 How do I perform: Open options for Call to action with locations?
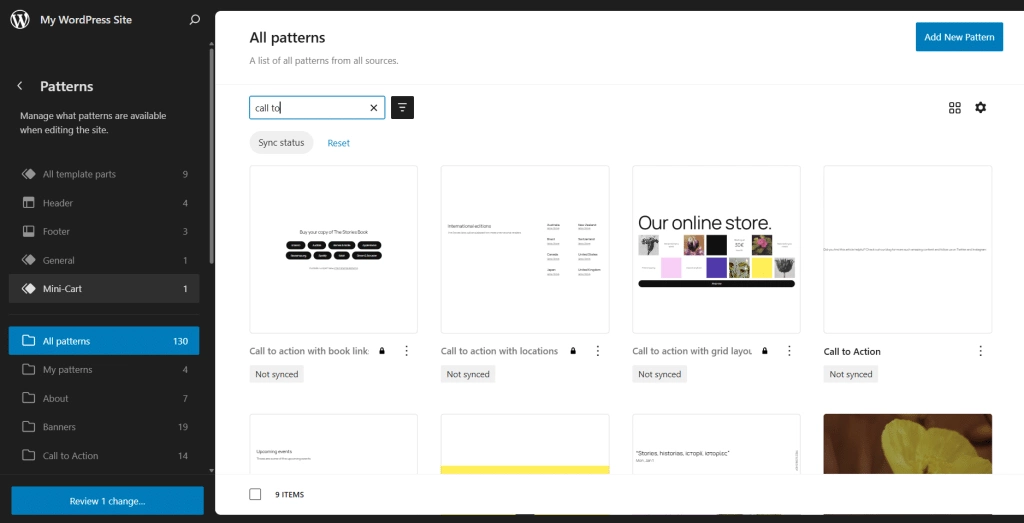click(x=598, y=351)
